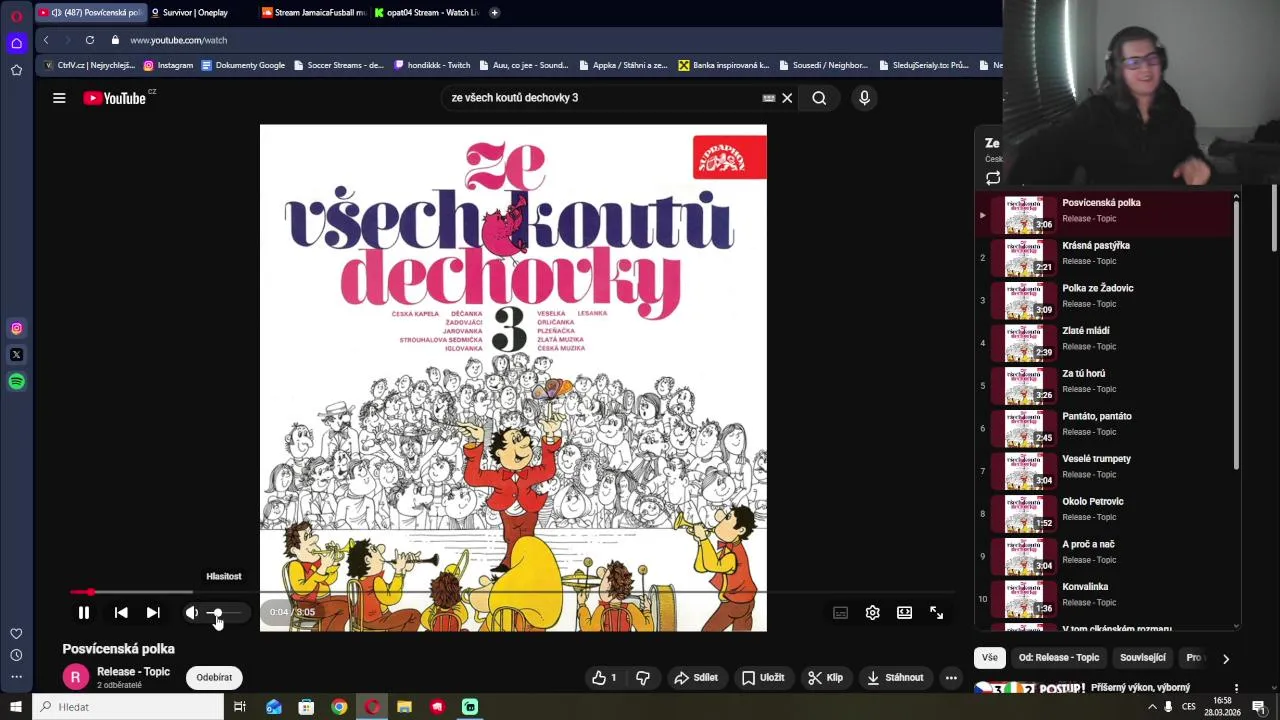Open Instagram in Opera sidebar
1280x720 pixels.
[16, 328]
